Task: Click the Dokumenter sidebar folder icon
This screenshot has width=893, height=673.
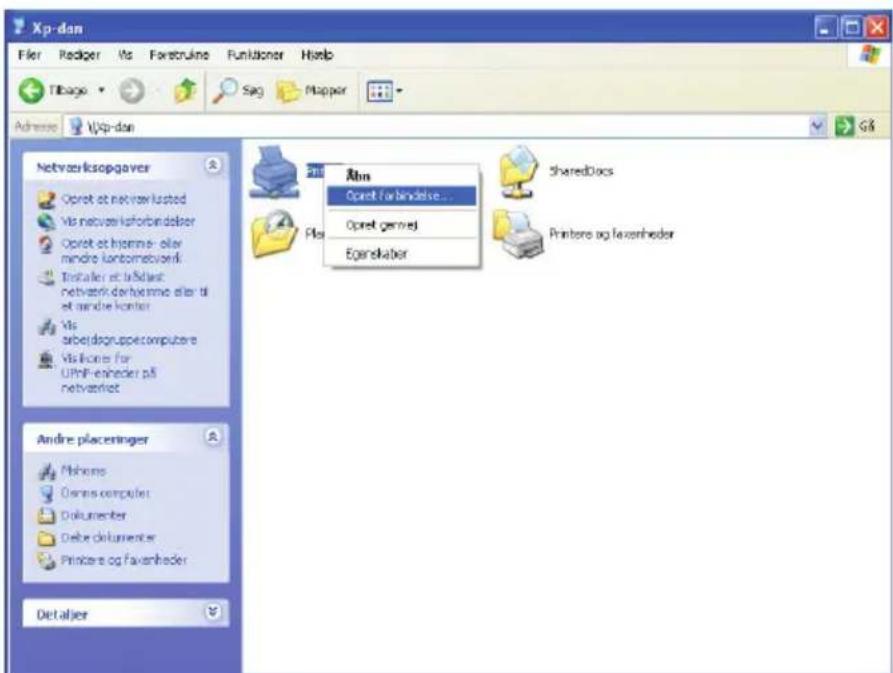Action: (46, 516)
